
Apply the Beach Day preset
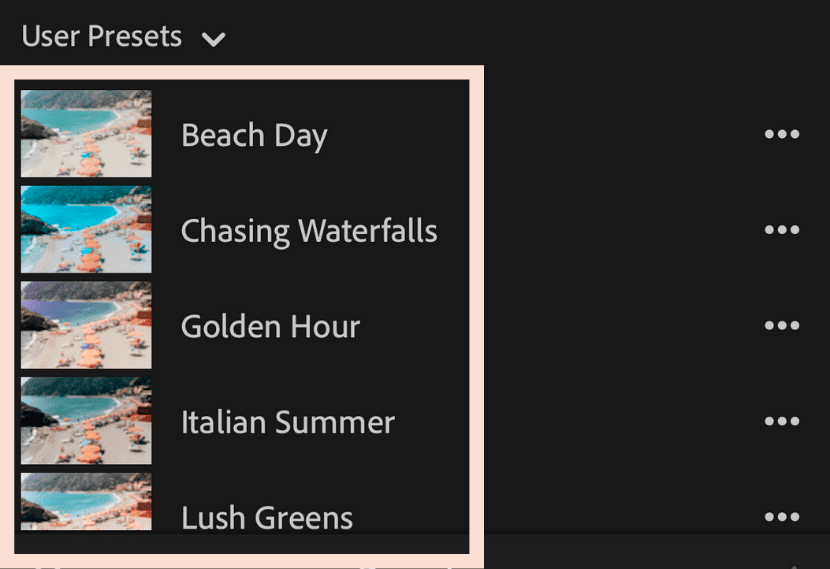254,135
